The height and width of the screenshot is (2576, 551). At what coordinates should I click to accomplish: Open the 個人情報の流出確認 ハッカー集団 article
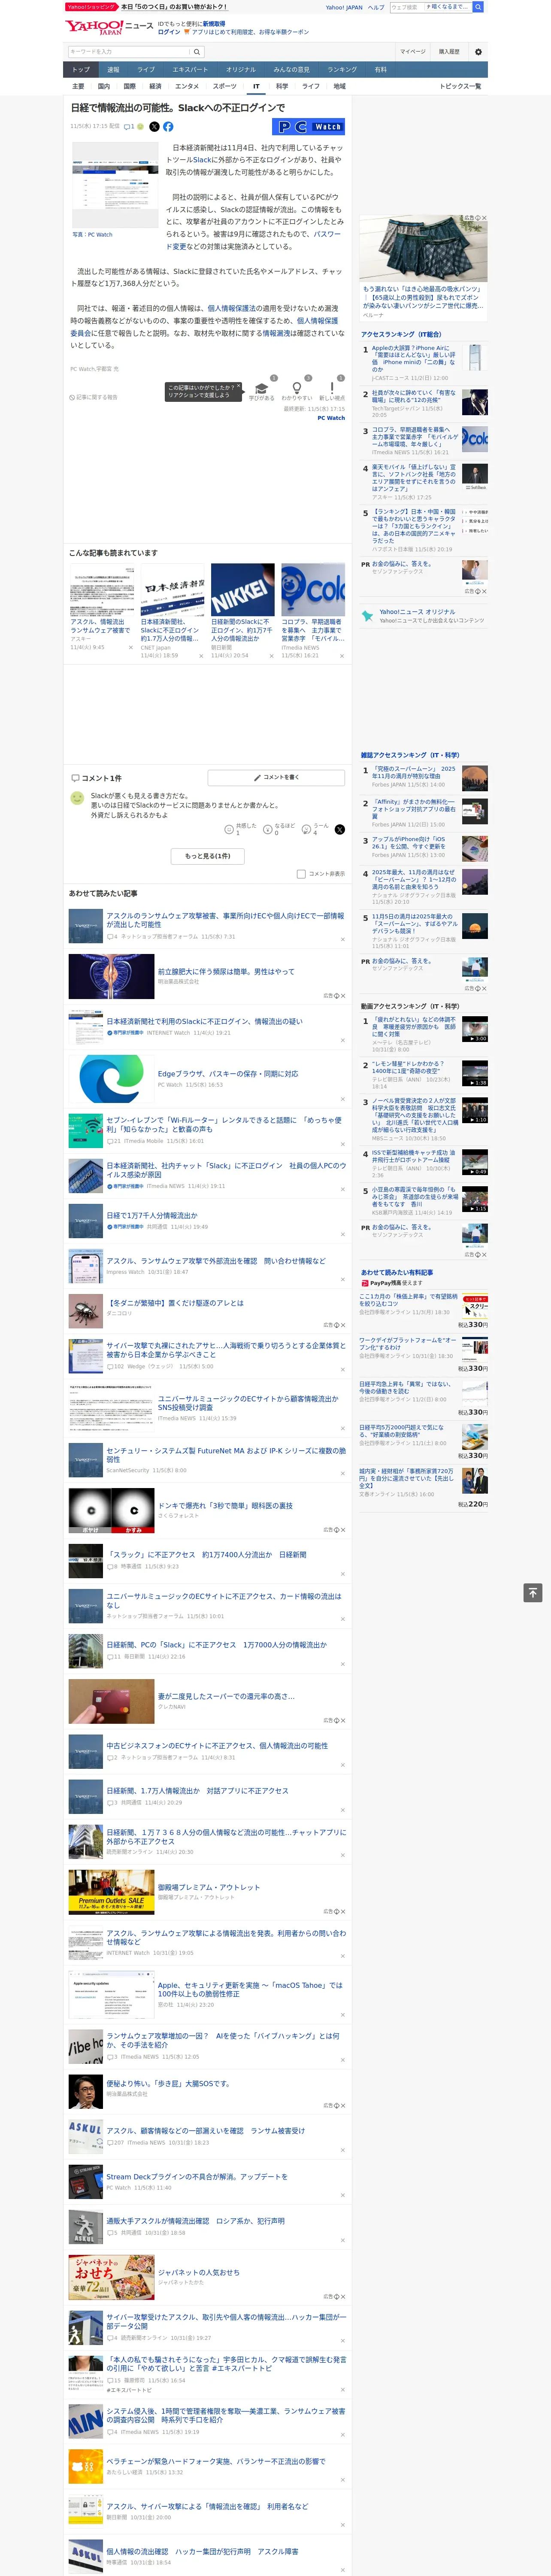pos(202,2551)
